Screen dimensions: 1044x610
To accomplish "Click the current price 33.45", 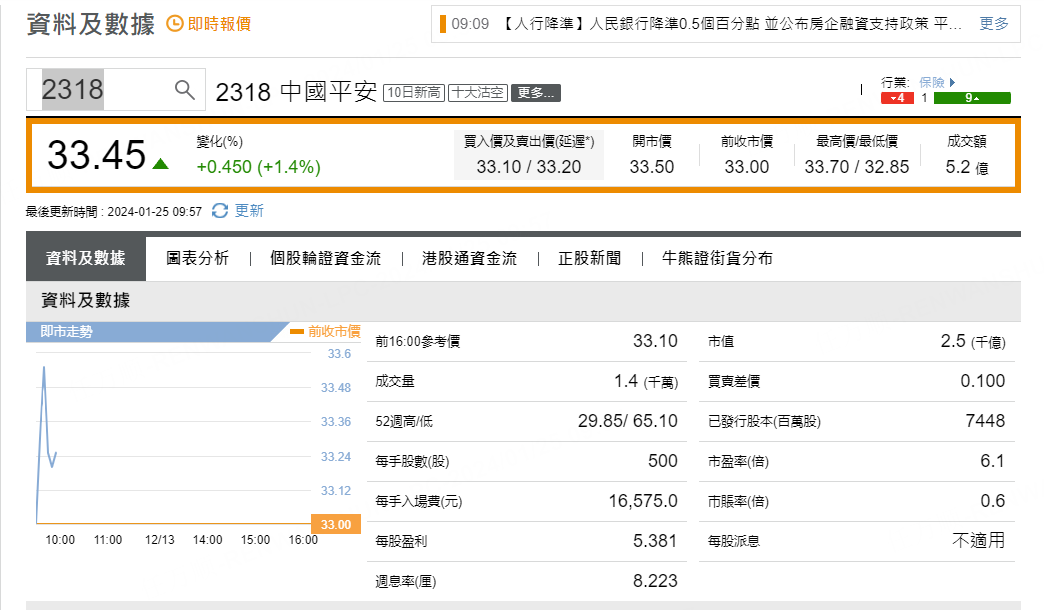I will click(x=97, y=155).
